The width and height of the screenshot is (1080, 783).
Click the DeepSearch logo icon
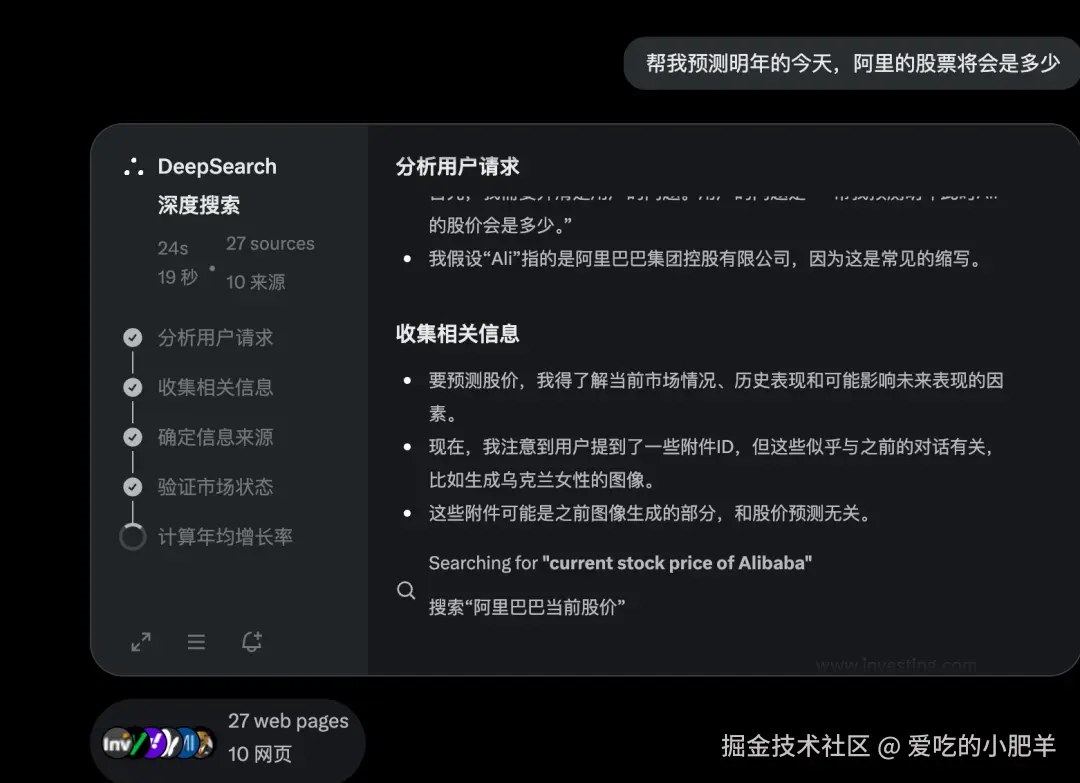click(134, 167)
